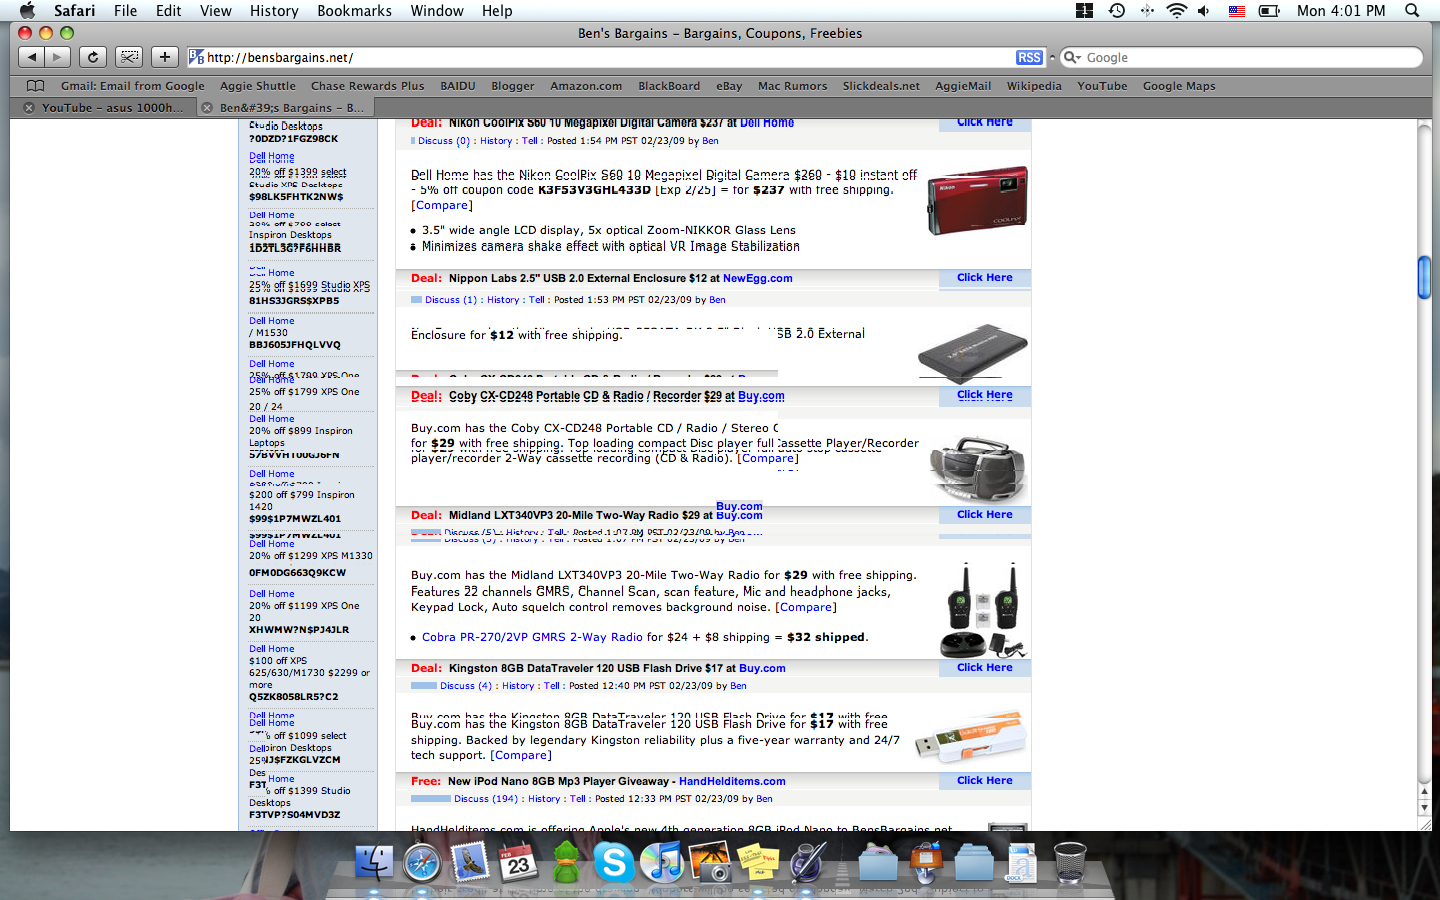Click the blue vertical scrollbar thumb
This screenshot has height=900, width=1440.
pos(1424,278)
